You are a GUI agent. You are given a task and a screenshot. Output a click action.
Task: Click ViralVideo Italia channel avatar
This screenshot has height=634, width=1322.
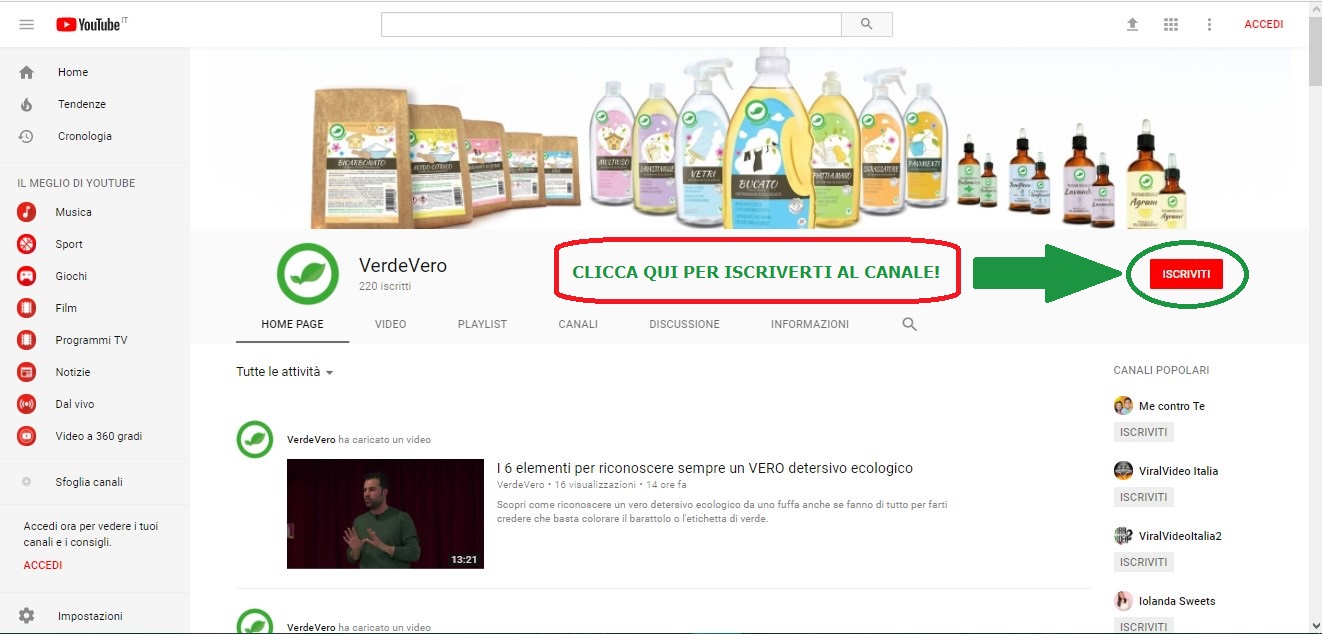point(1123,471)
